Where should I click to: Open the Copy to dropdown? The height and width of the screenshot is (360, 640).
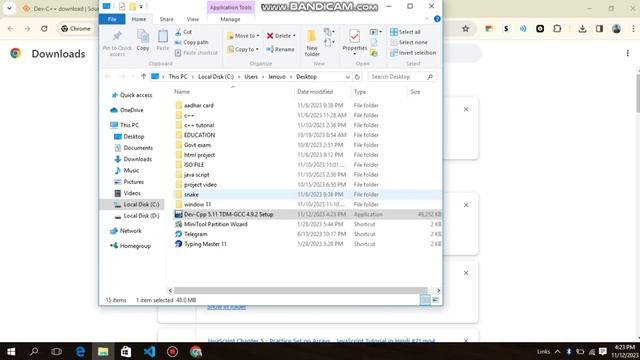[x=243, y=49]
